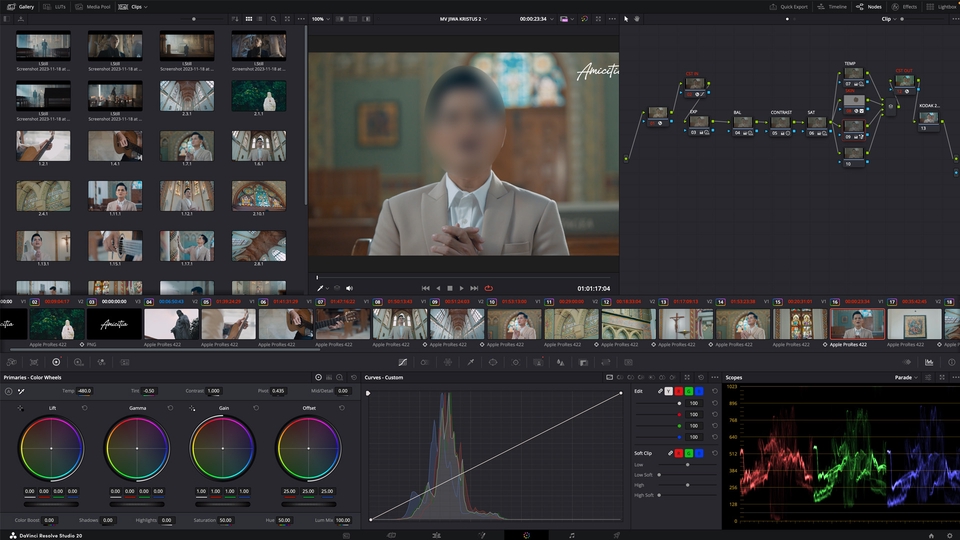Screen dimensions: 960x540
Task: Open the Media Pool panel
Action: point(93,7)
